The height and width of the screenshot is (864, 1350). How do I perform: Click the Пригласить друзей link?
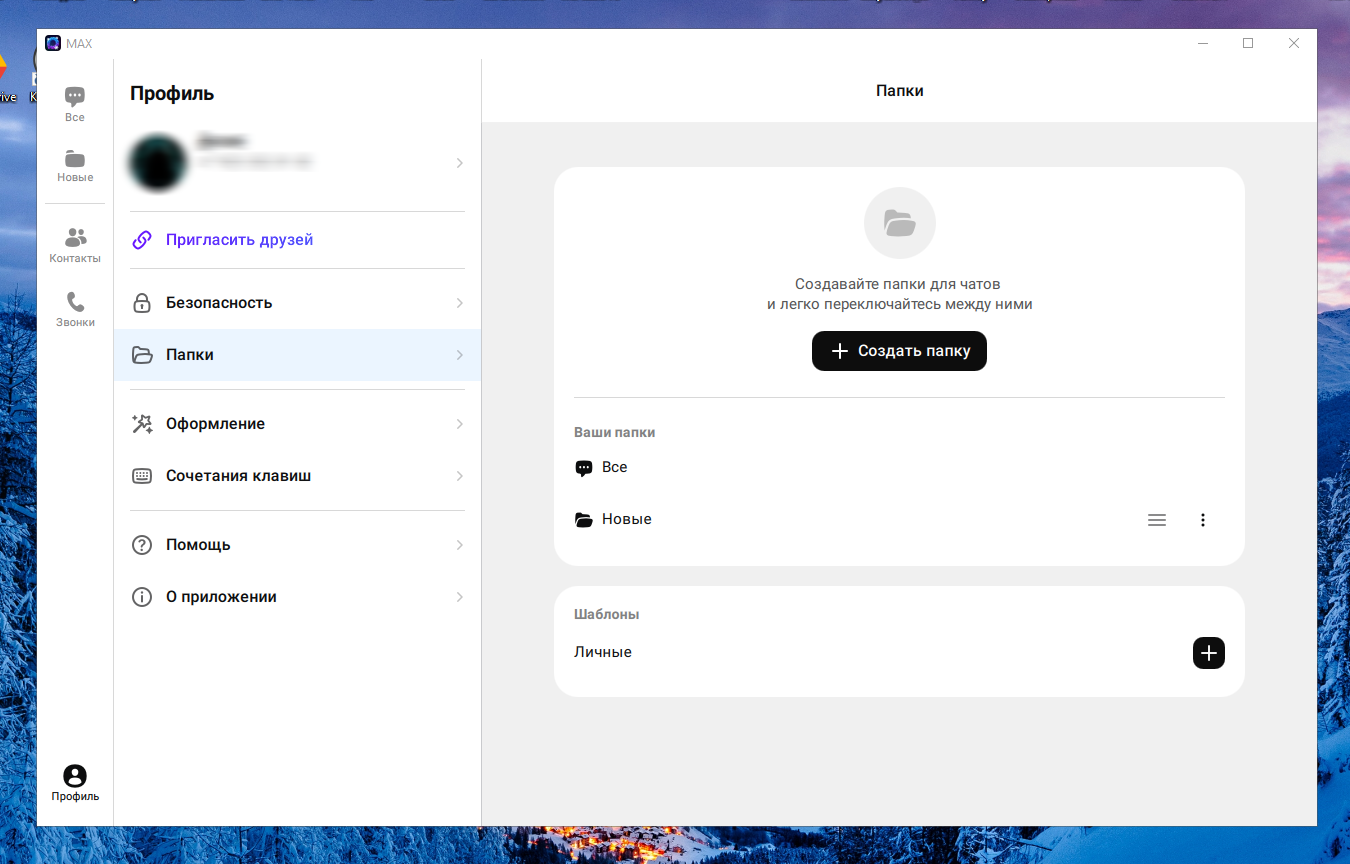click(x=239, y=240)
